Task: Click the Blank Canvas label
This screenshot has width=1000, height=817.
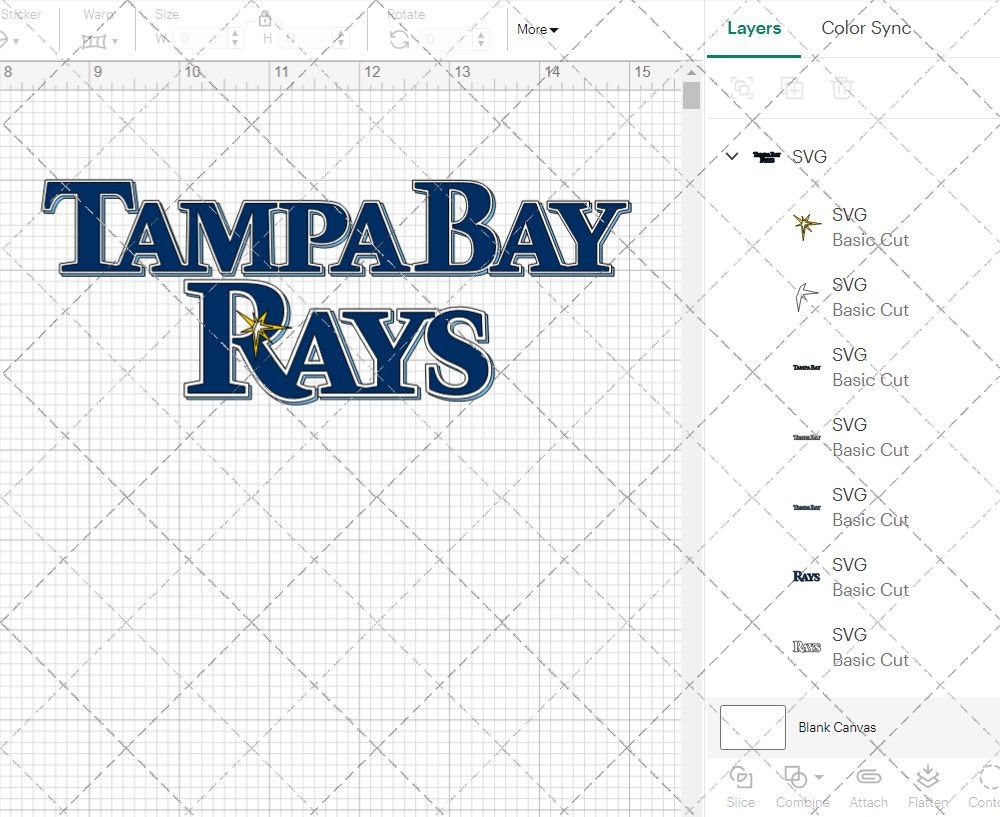Action: click(x=837, y=727)
